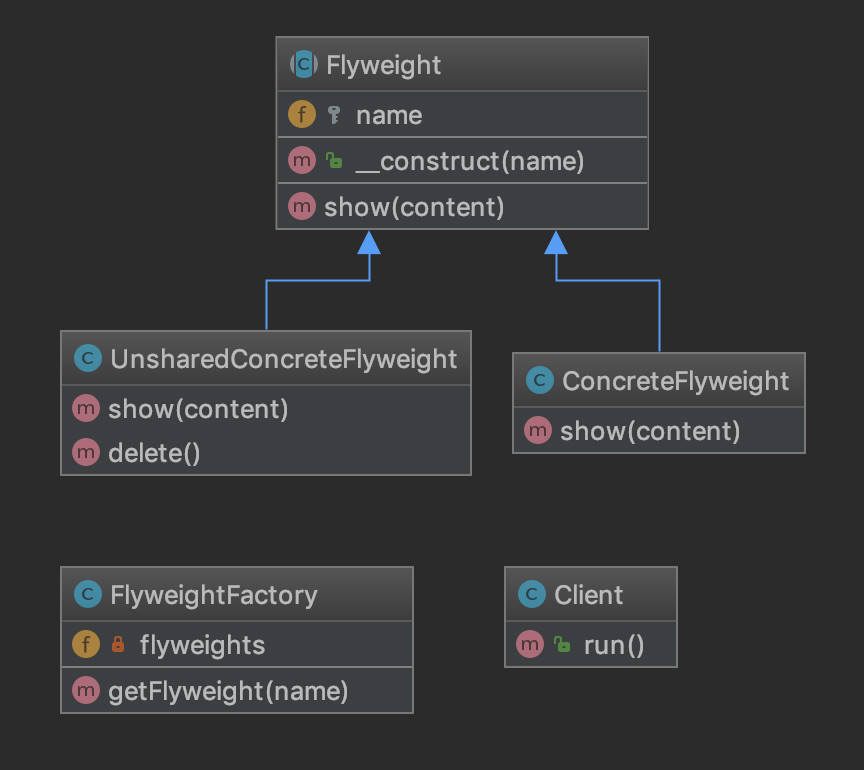This screenshot has width=864, height=770.
Task: Select the ConcreteFlyweight show(content) method
Action: (650, 431)
